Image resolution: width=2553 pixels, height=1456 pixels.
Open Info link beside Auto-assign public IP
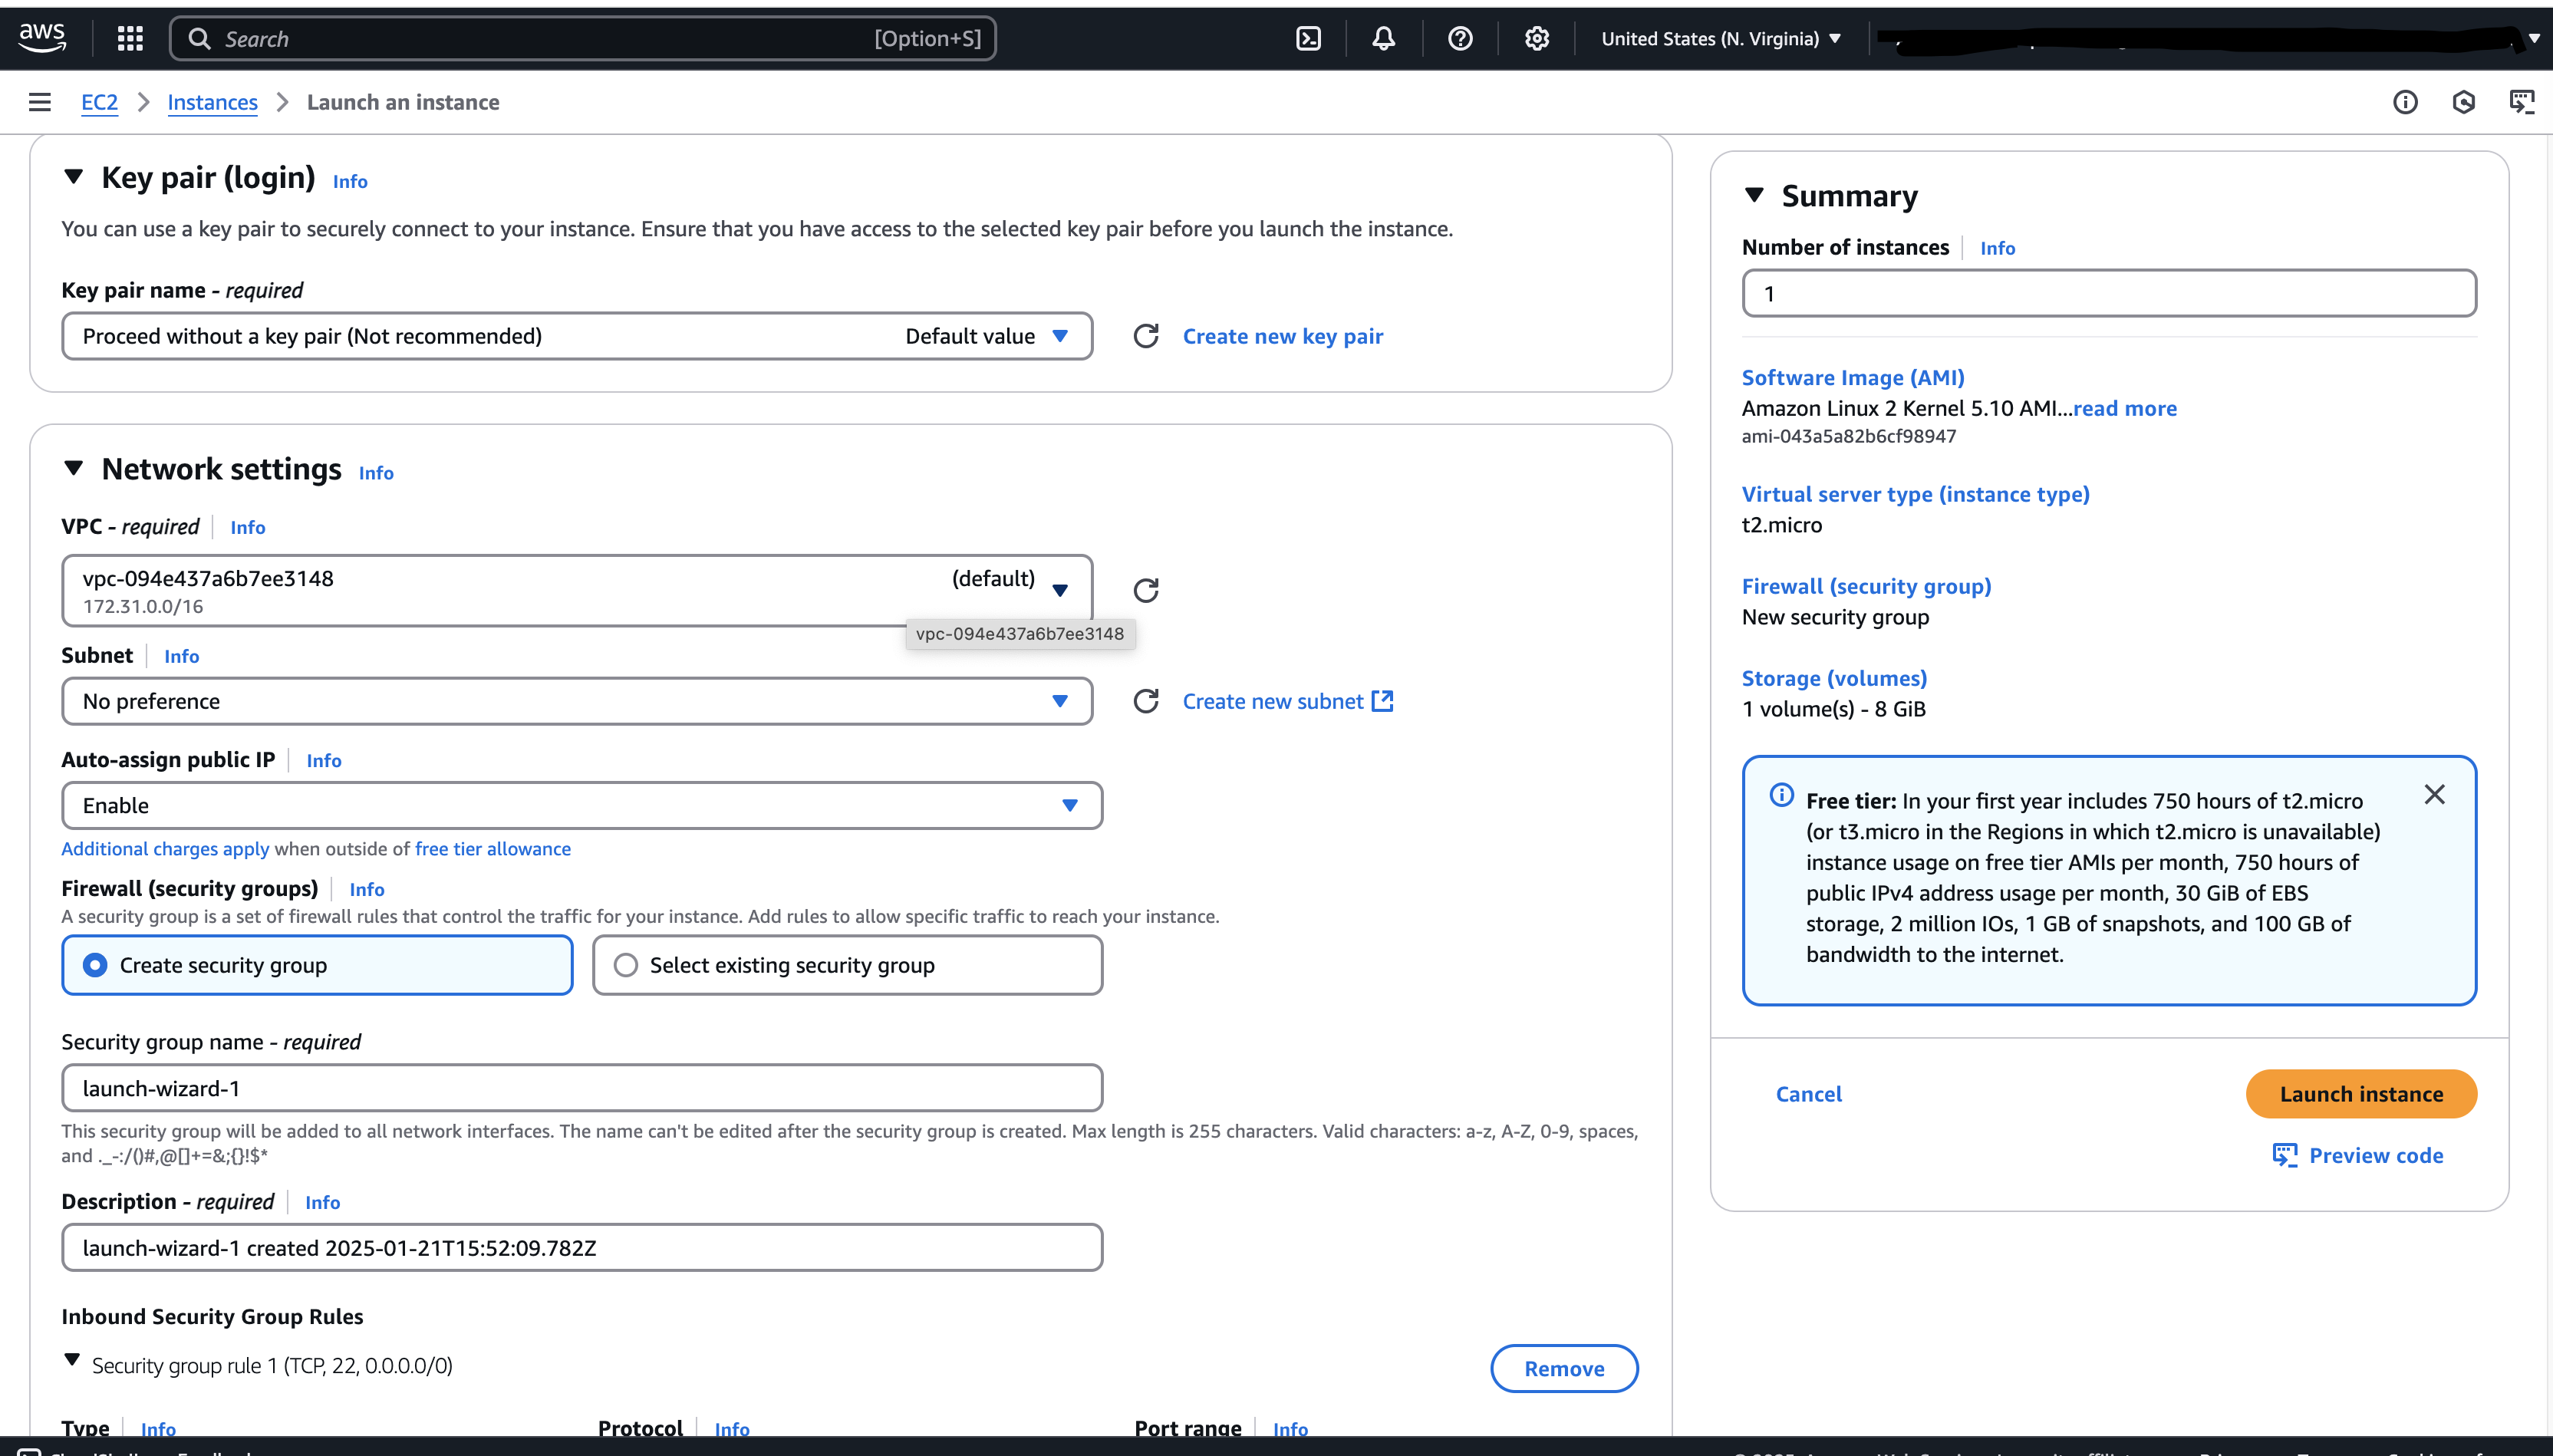[324, 760]
